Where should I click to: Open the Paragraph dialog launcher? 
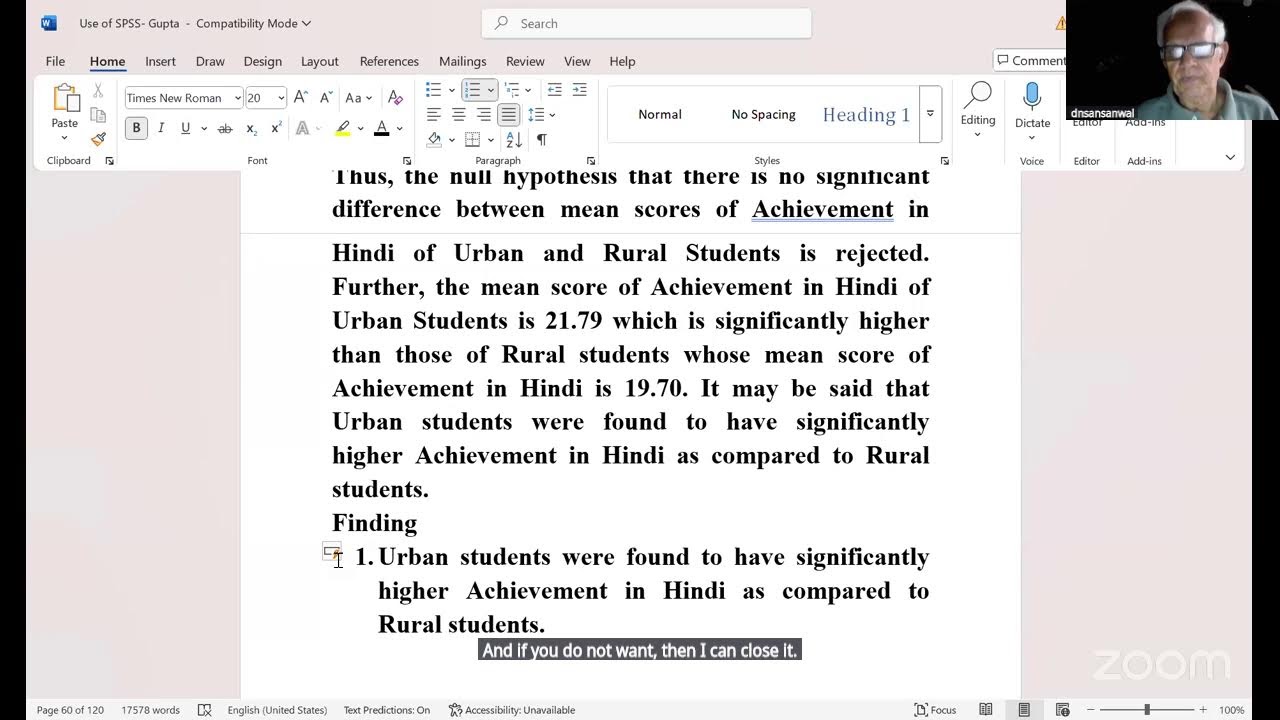591,161
